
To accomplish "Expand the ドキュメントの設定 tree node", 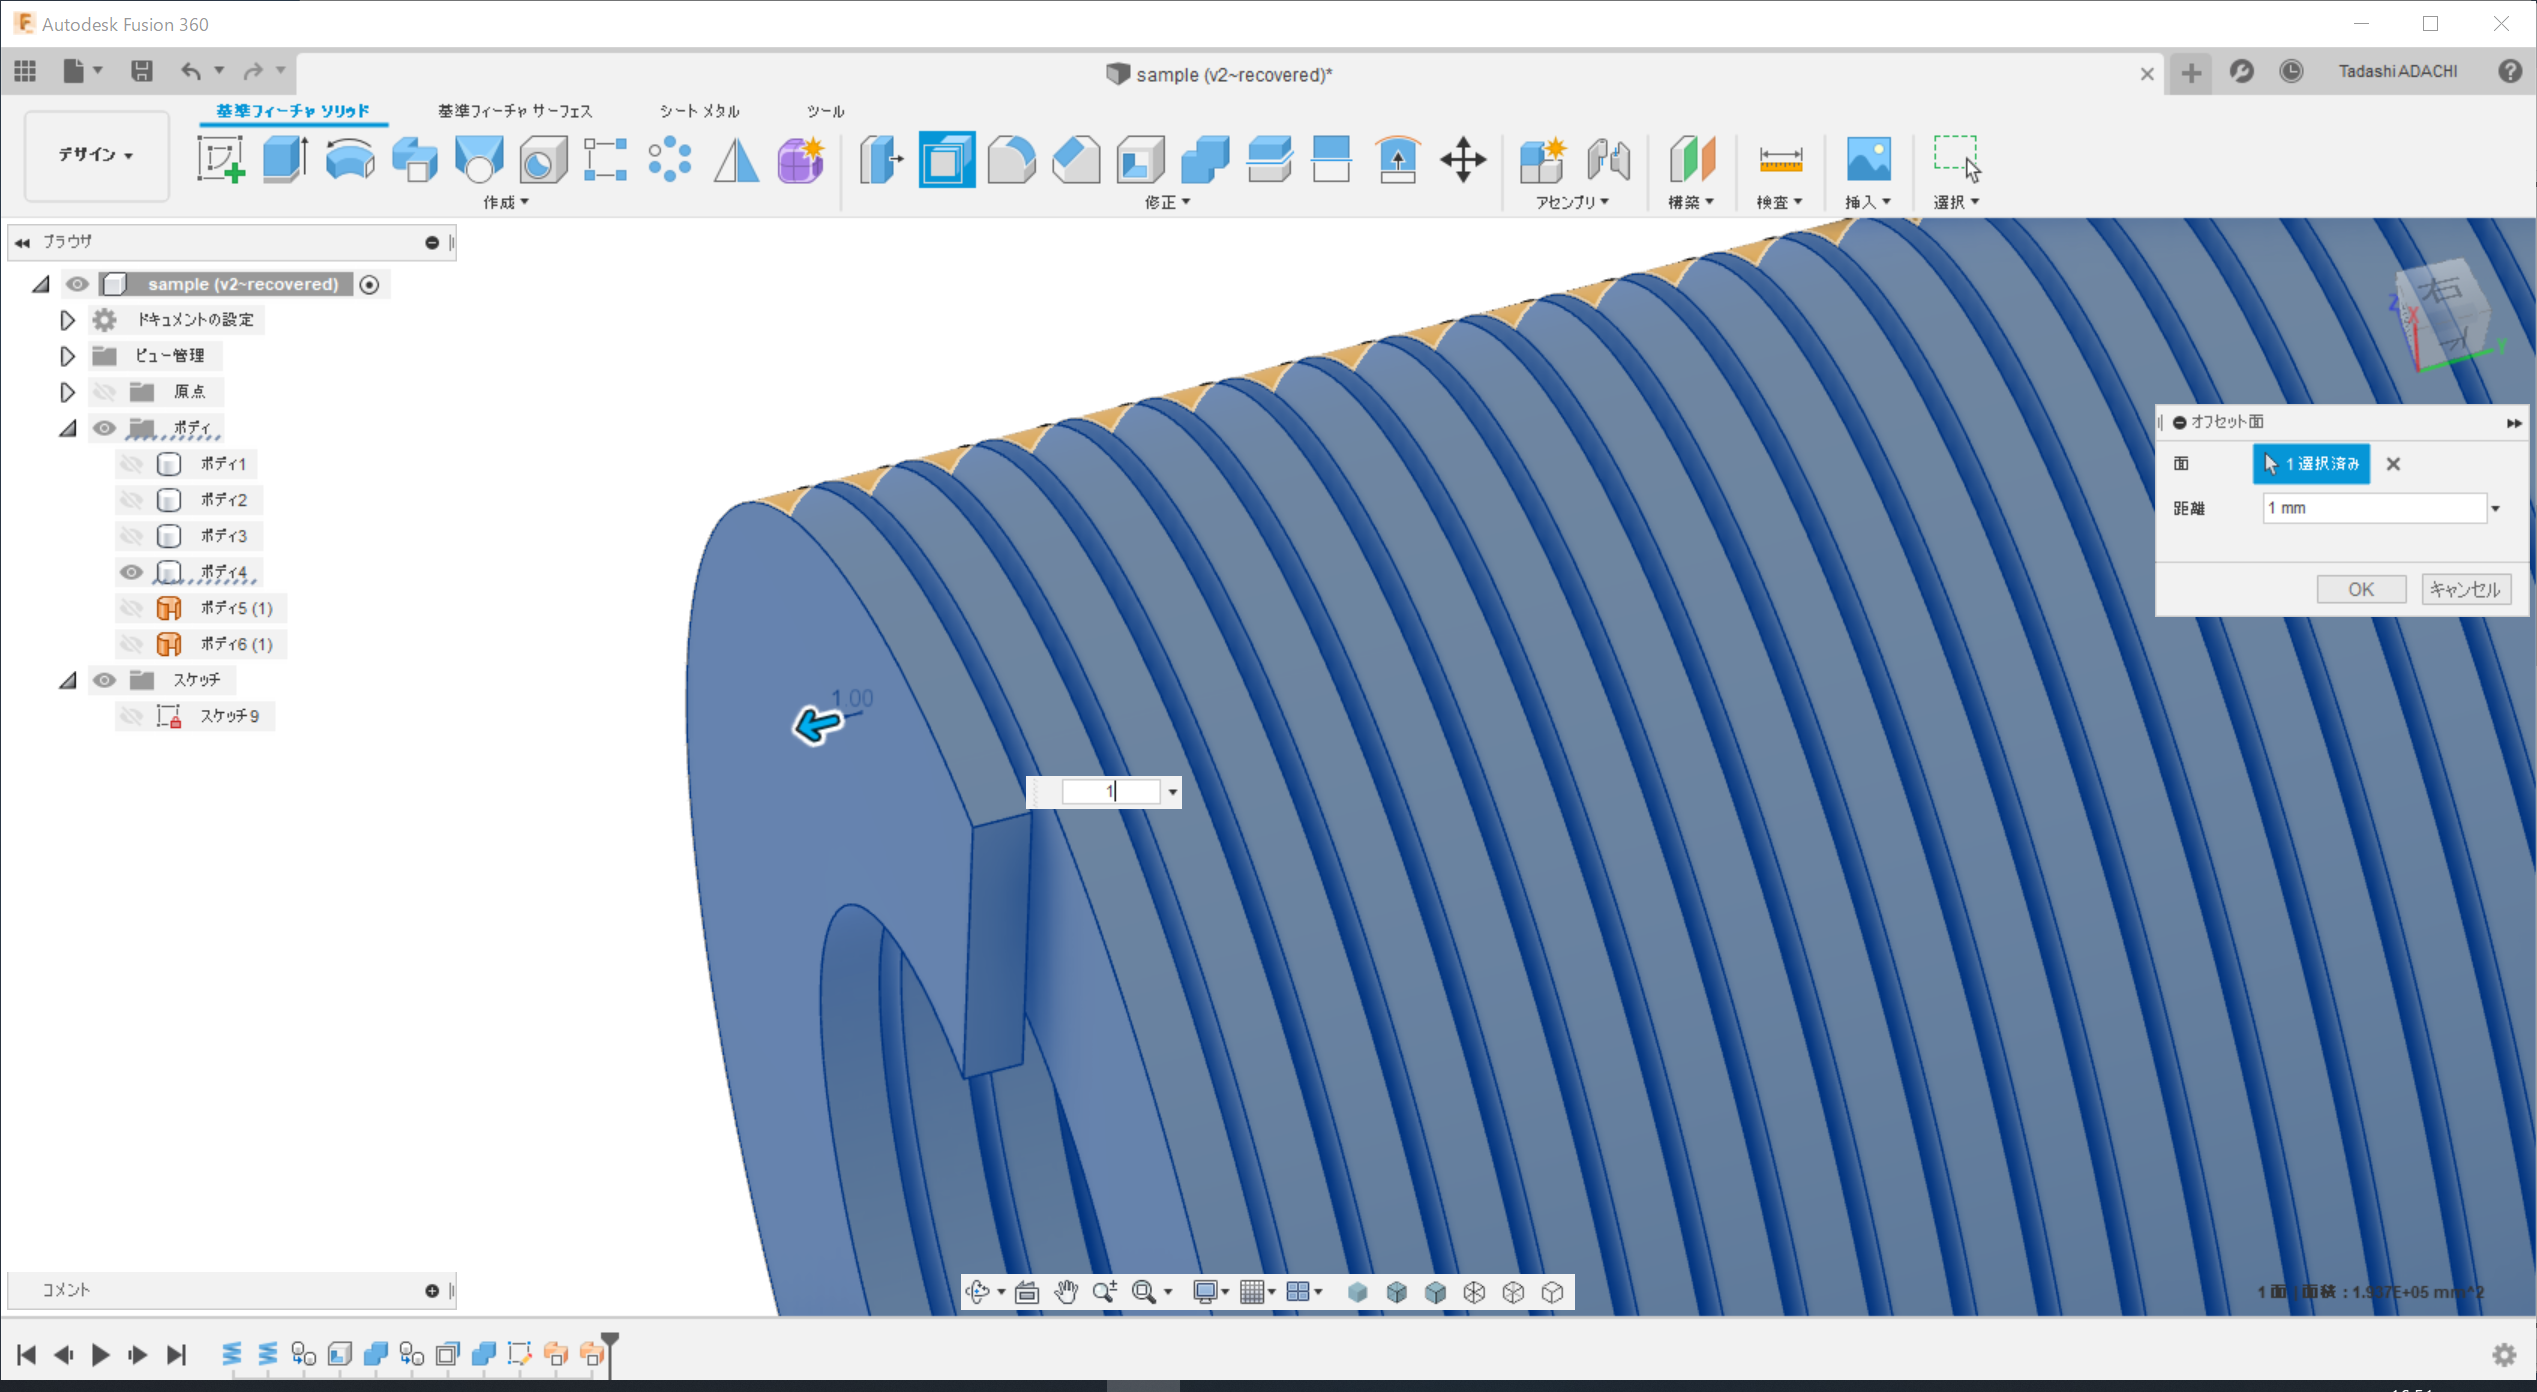I will tap(67, 320).
